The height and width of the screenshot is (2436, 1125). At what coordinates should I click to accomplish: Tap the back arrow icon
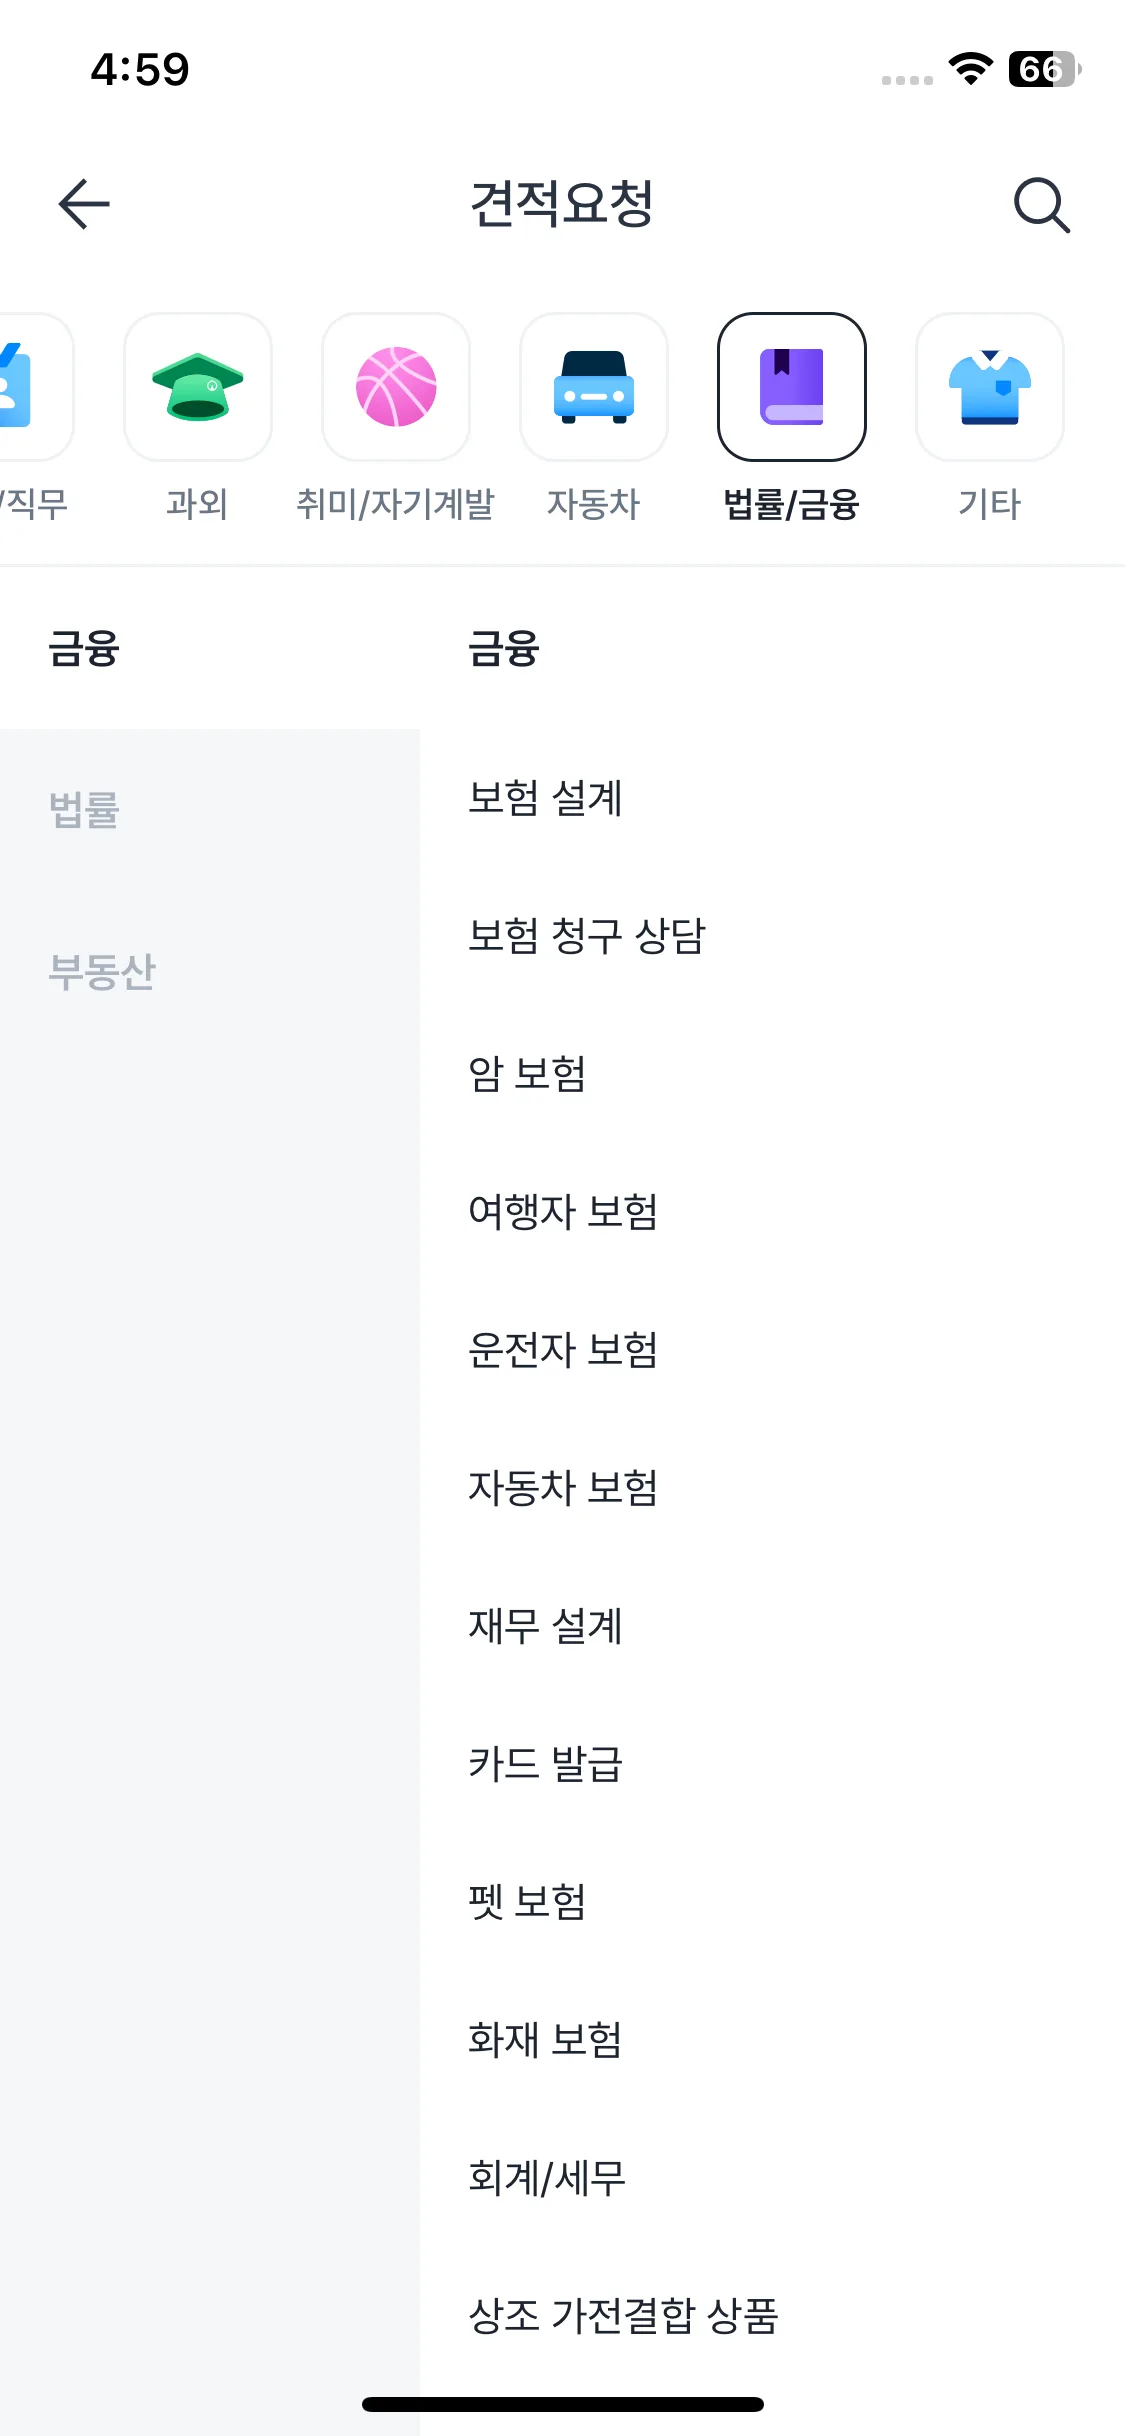point(84,204)
